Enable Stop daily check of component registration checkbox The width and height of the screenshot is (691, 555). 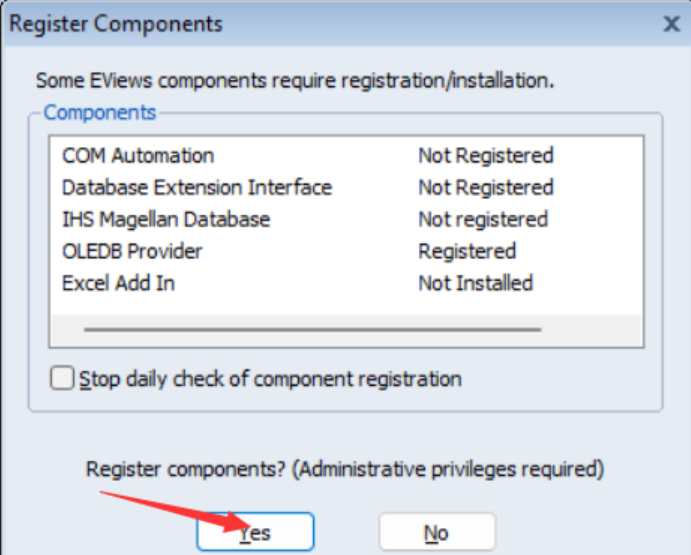(63, 378)
